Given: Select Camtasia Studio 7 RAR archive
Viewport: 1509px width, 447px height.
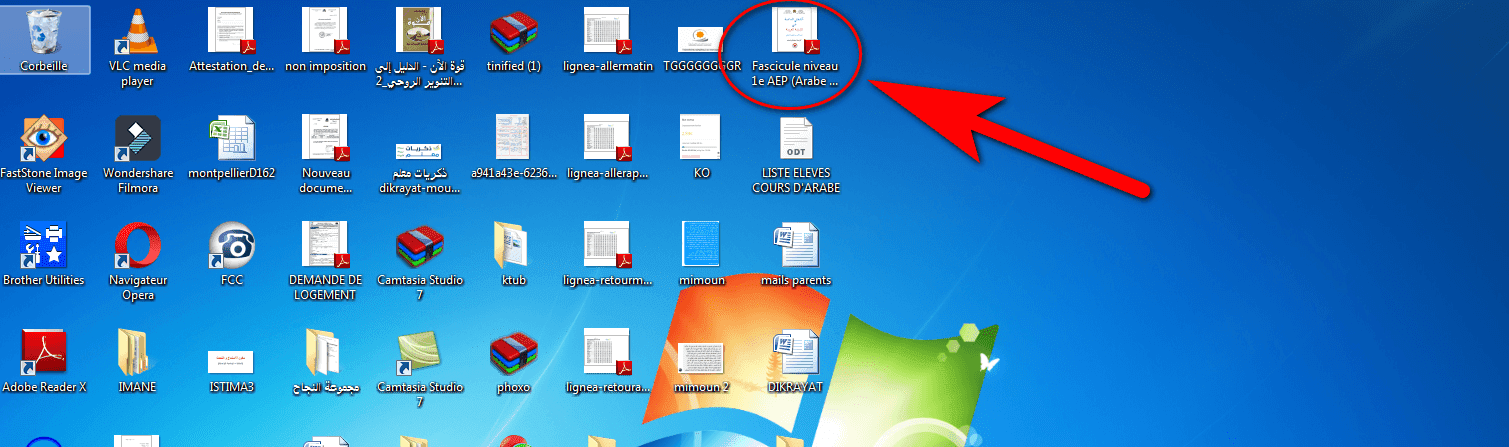Looking at the screenshot, I should pos(419,261).
